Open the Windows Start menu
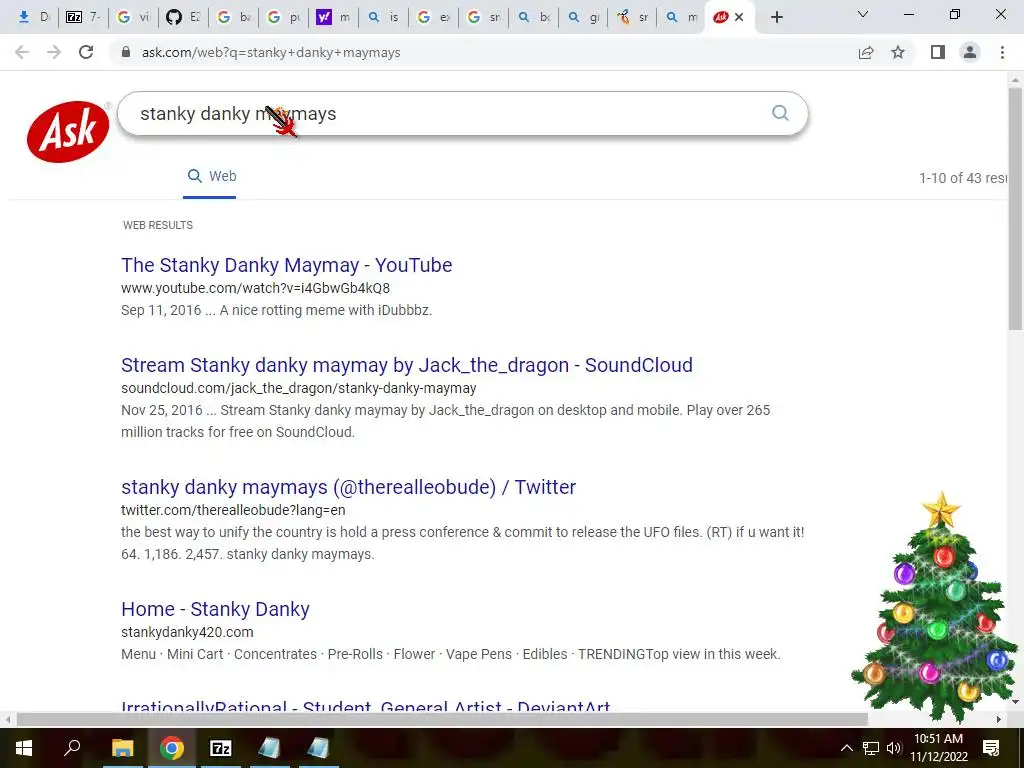1024x768 pixels. point(24,748)
